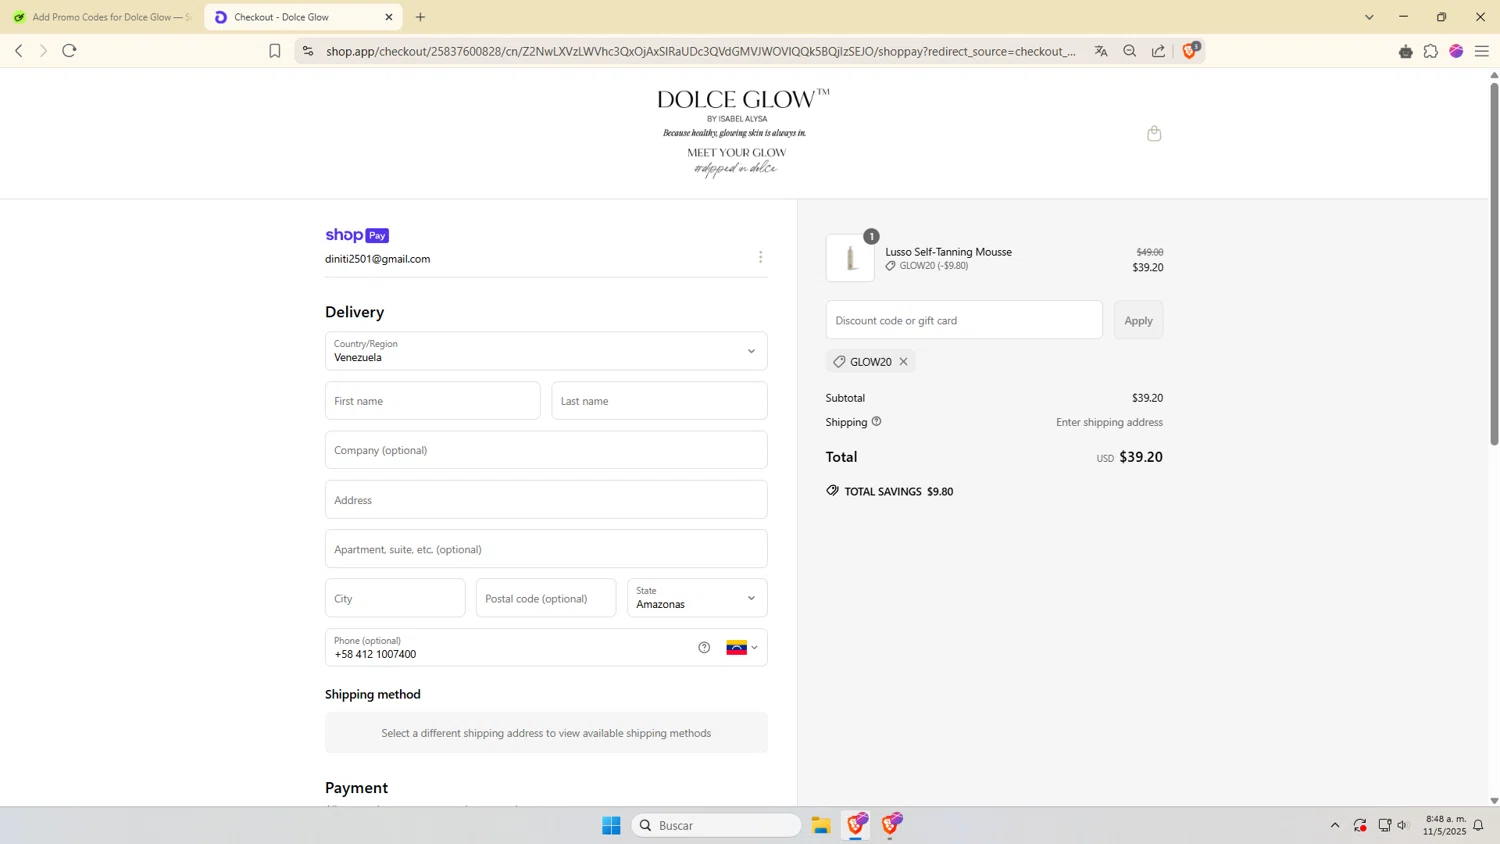1500x844 pixels.
Task: Click the taskbar clock showing 8:48 a.m.
Action: click(1445, 825)
